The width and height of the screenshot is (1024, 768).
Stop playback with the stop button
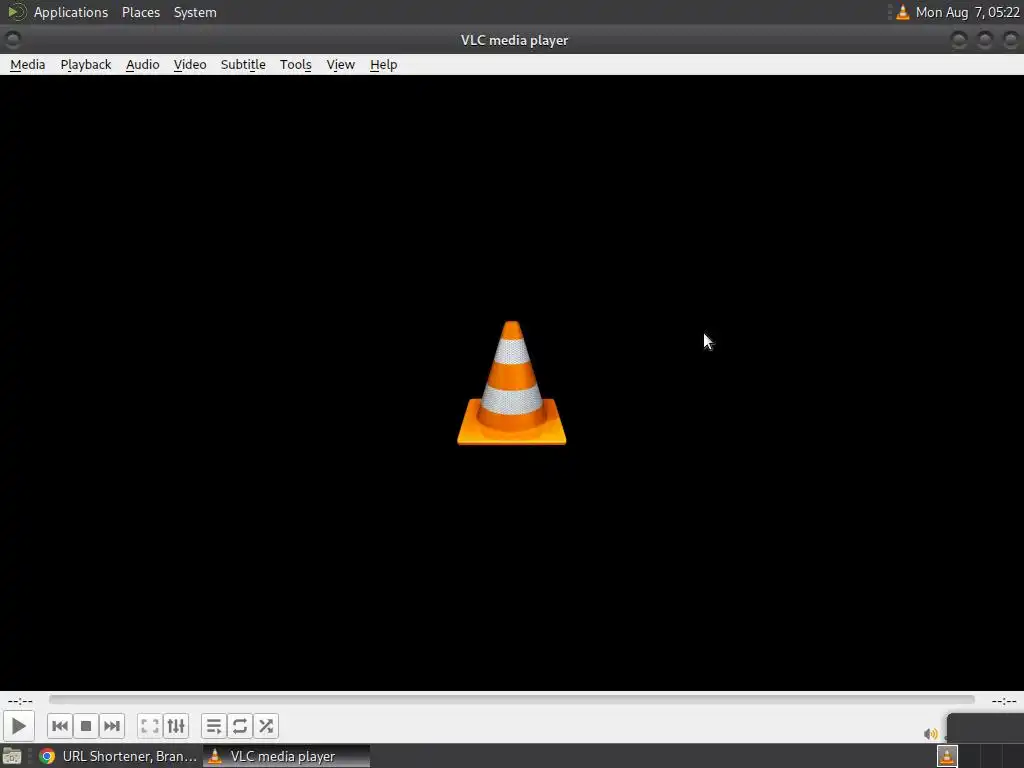pos(86,726)
